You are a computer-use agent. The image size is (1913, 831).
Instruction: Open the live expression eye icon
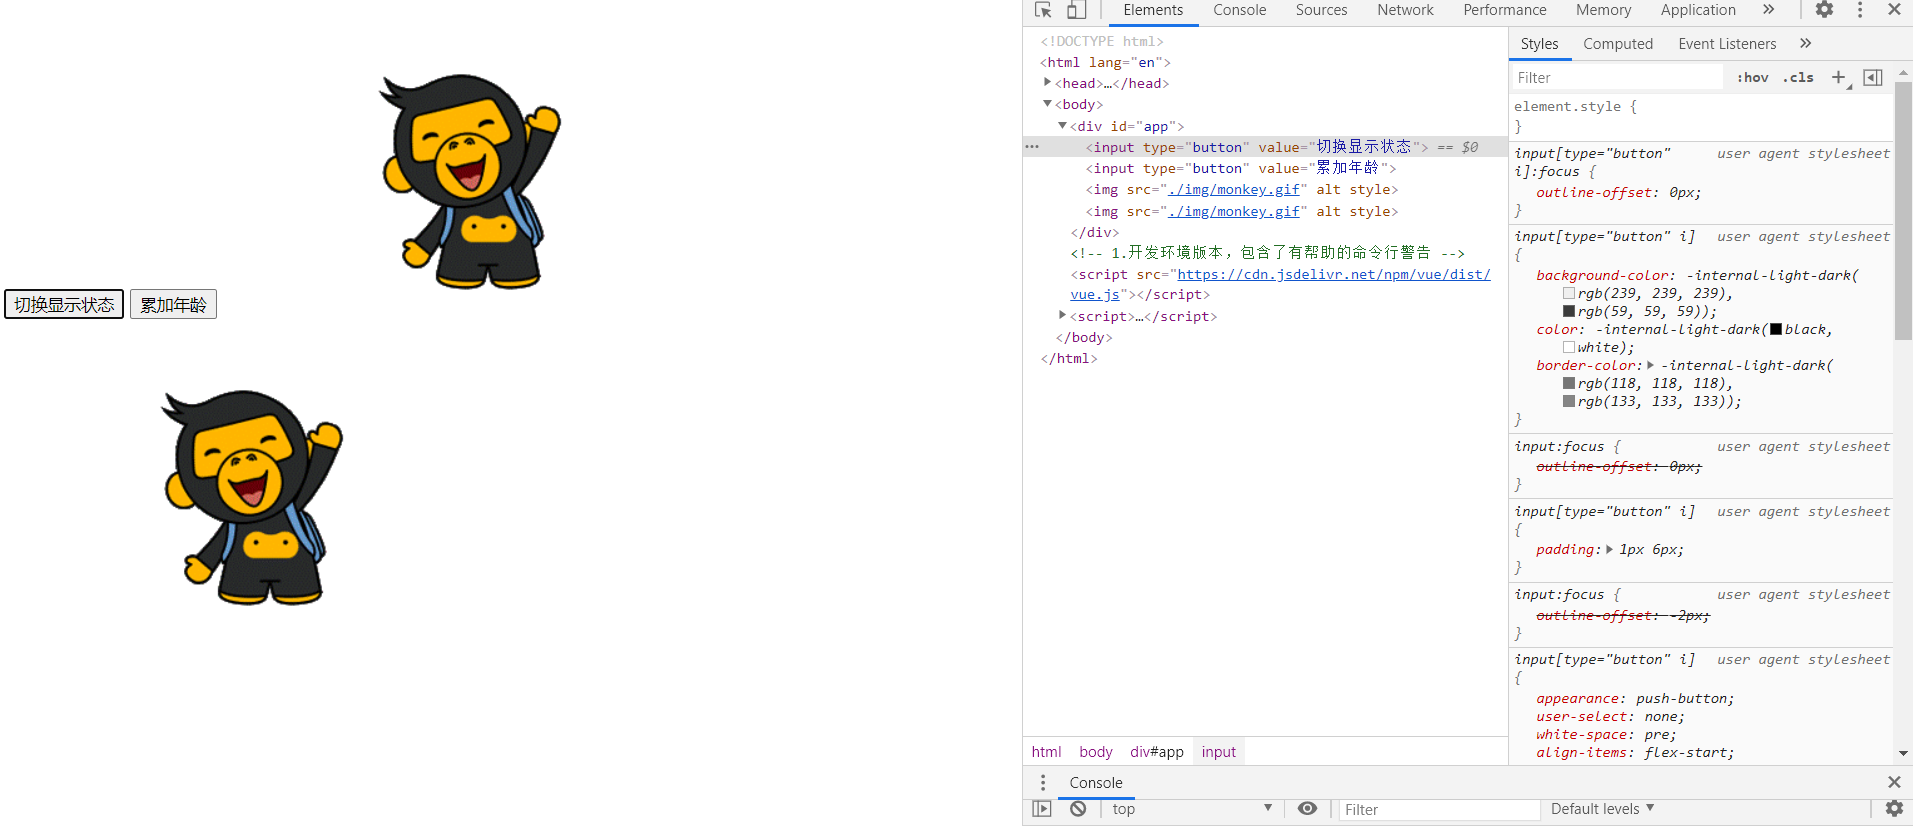pyautogui.click(x=1307, y=809)
